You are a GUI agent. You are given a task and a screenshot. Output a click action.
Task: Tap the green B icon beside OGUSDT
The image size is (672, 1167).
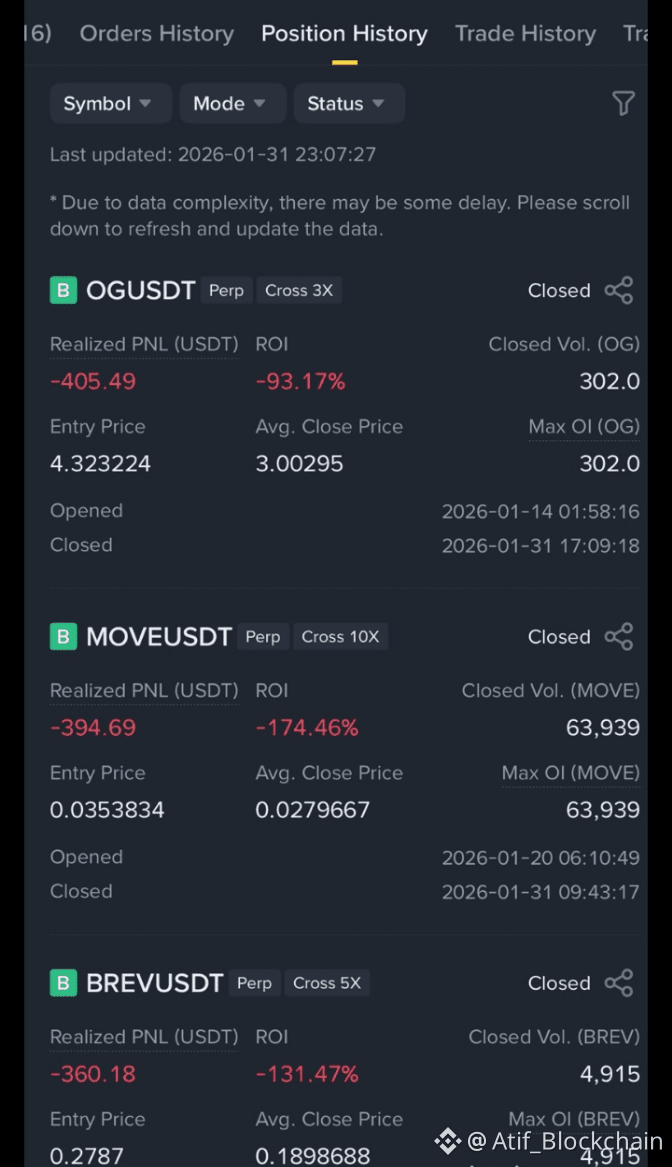coord(63,290)
